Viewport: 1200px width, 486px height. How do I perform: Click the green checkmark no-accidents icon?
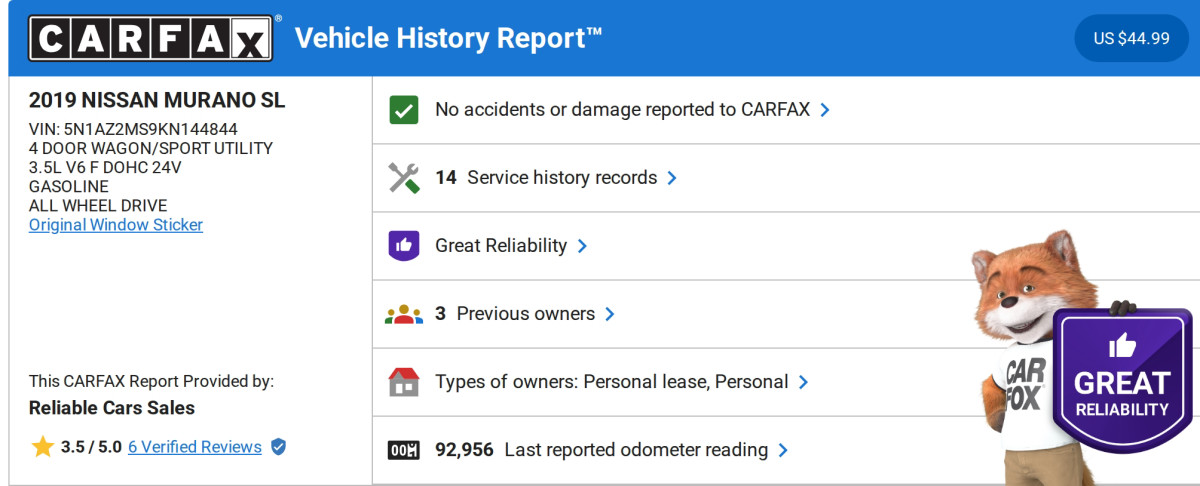(404, 110)
